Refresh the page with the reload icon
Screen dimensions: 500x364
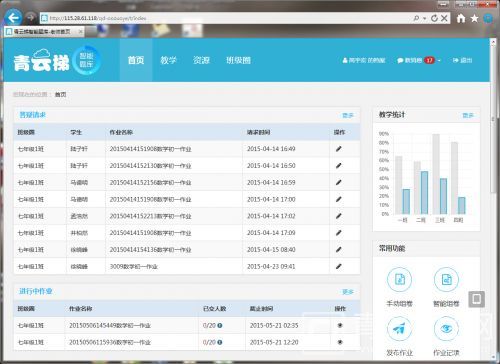coord(434,18)
